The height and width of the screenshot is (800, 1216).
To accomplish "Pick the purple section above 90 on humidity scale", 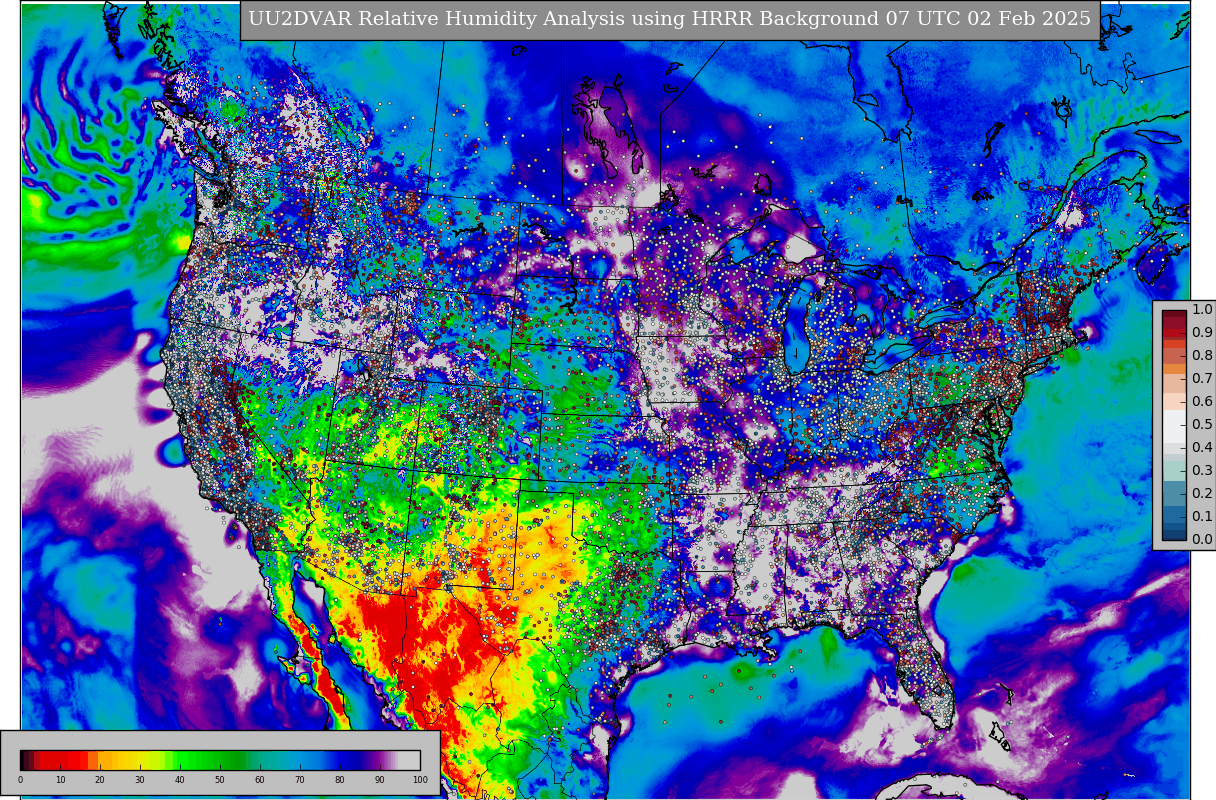I will point(380,760).
